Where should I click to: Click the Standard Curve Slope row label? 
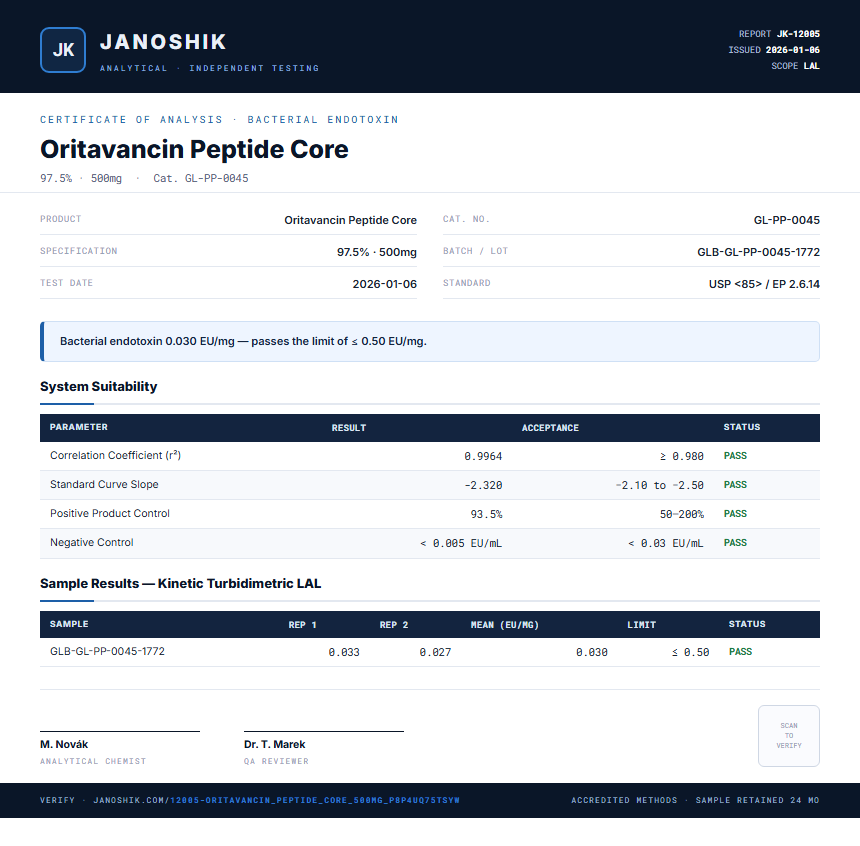point(104,484)
